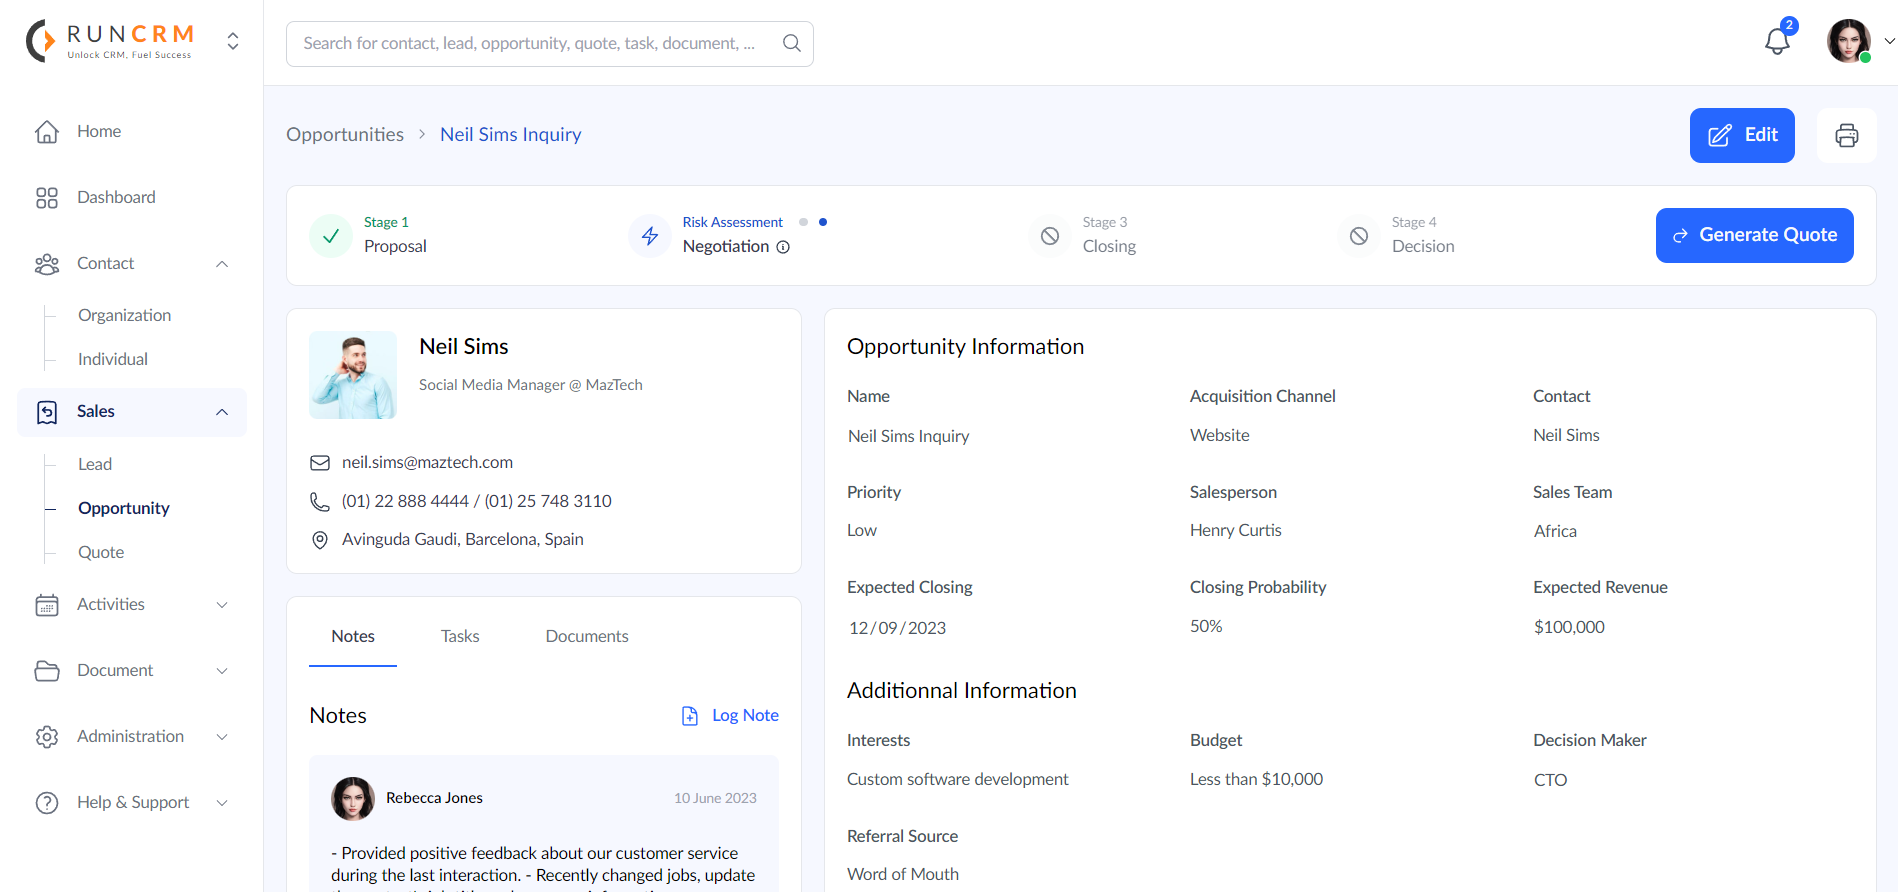Open the workspace switcher next to RunCRM logo

tap(233, 41)
